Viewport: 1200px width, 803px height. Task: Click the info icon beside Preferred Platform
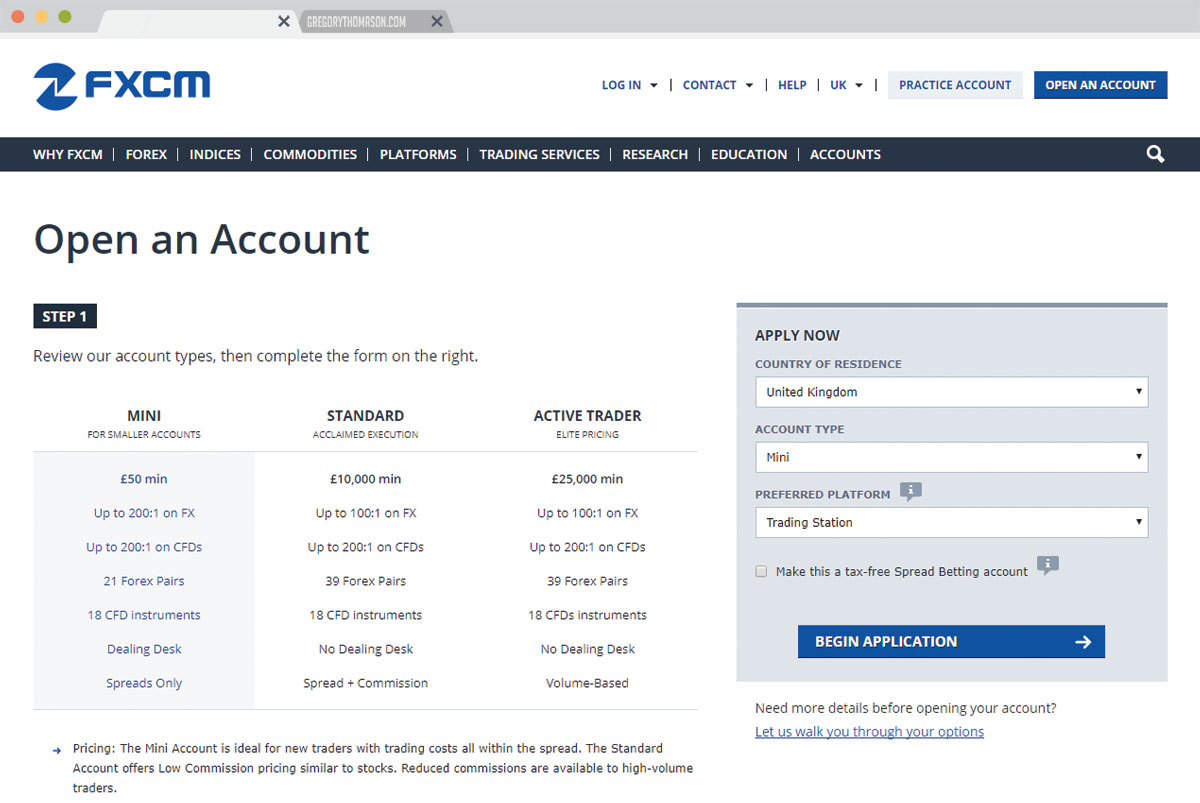[x=910, y=492]
